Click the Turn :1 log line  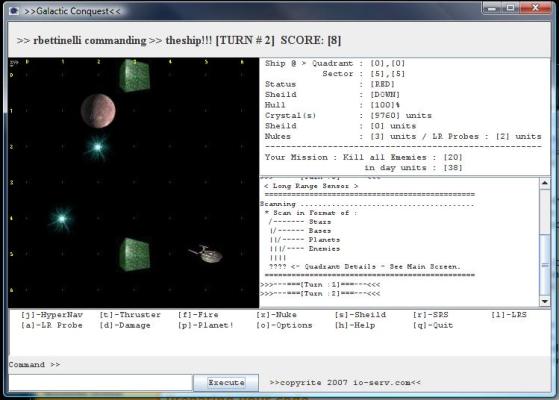click(320, 285)
